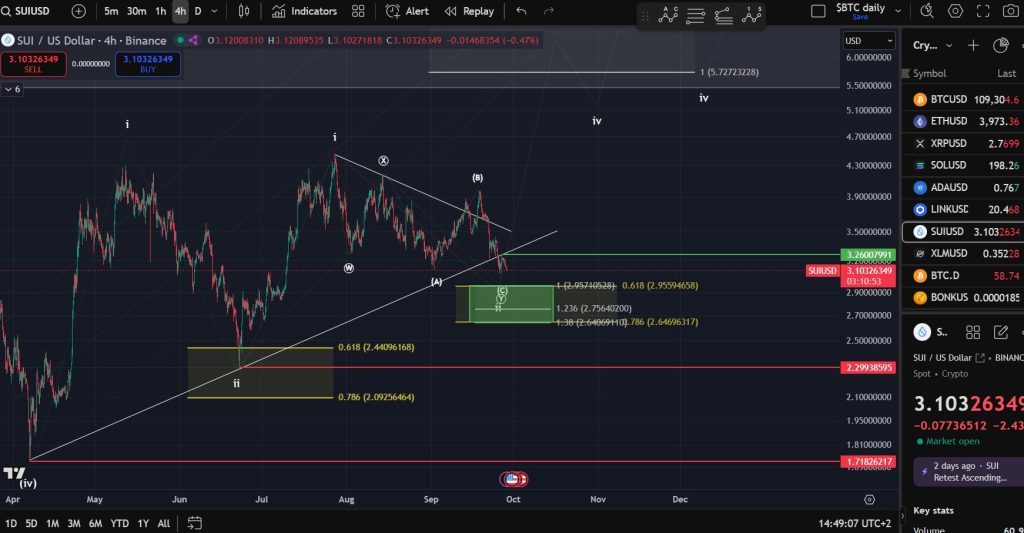
Task: Select the 1Y date range
Action: point(143,523)
